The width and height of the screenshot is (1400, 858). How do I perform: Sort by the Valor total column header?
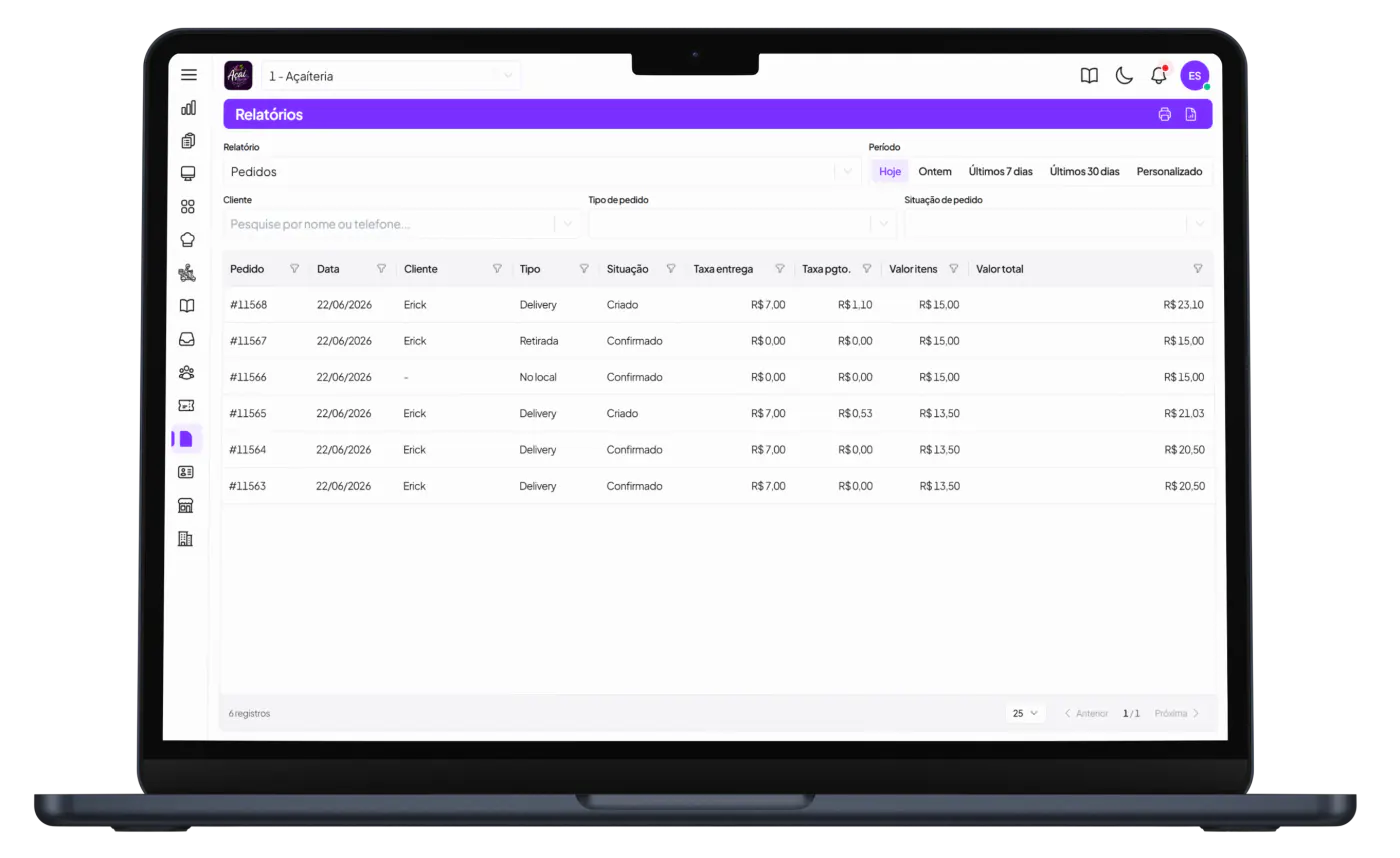tap(1000, 269)
